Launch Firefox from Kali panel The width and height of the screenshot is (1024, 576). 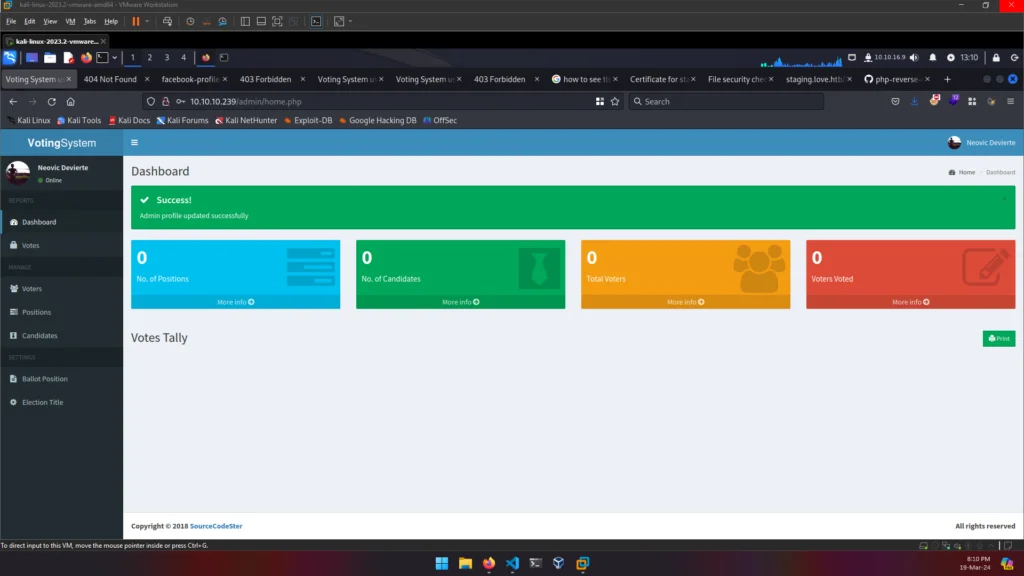pyautogui.click(x=86, y=57)
